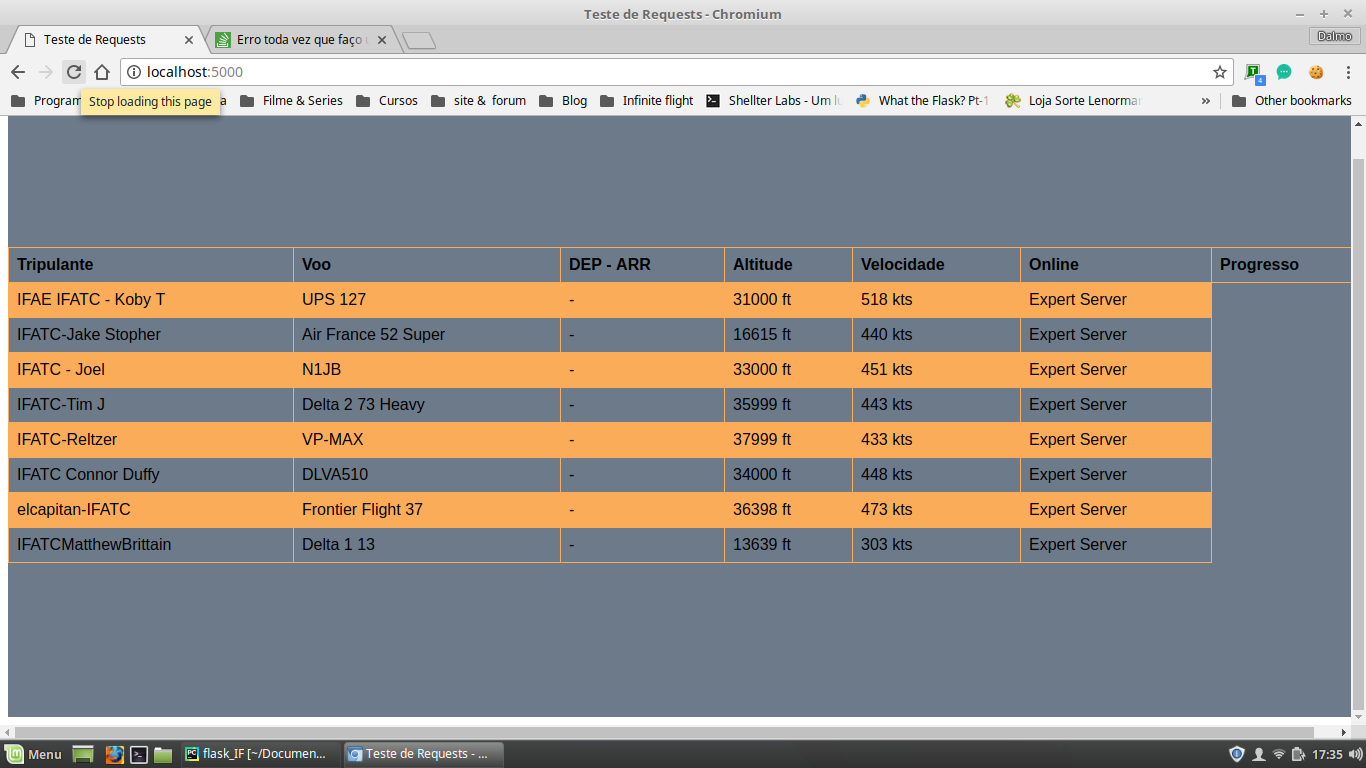Click the Progresso column header
The width and height of the screenshot is (1366, 768).
[x=1281, y=265]
